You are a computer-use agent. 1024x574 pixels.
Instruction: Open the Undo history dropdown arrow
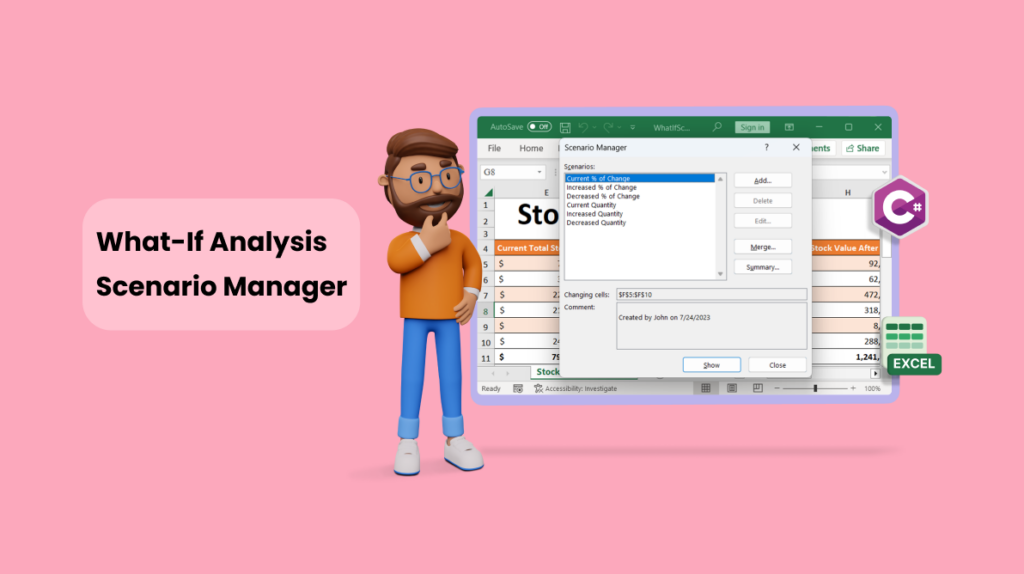pyautogui.click(x=594, y=127)
